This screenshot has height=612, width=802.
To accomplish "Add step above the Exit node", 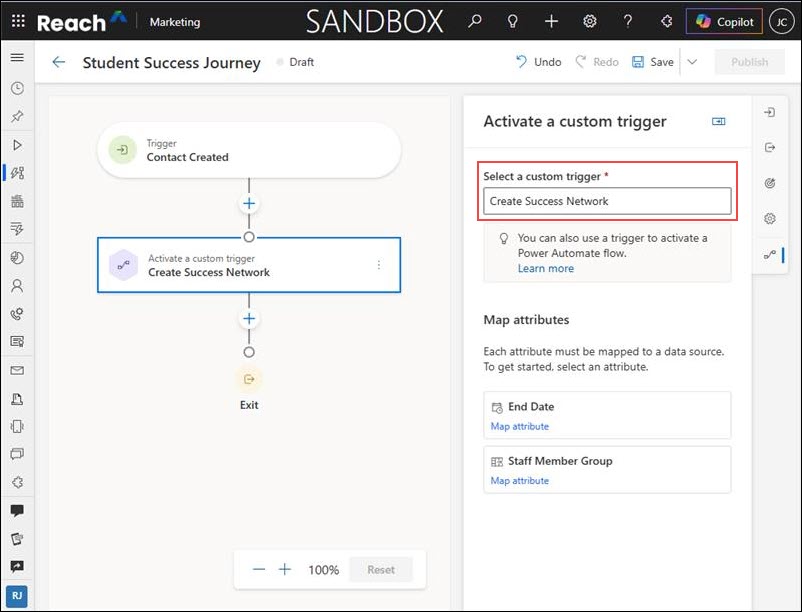I will click(x=249, y=320).
